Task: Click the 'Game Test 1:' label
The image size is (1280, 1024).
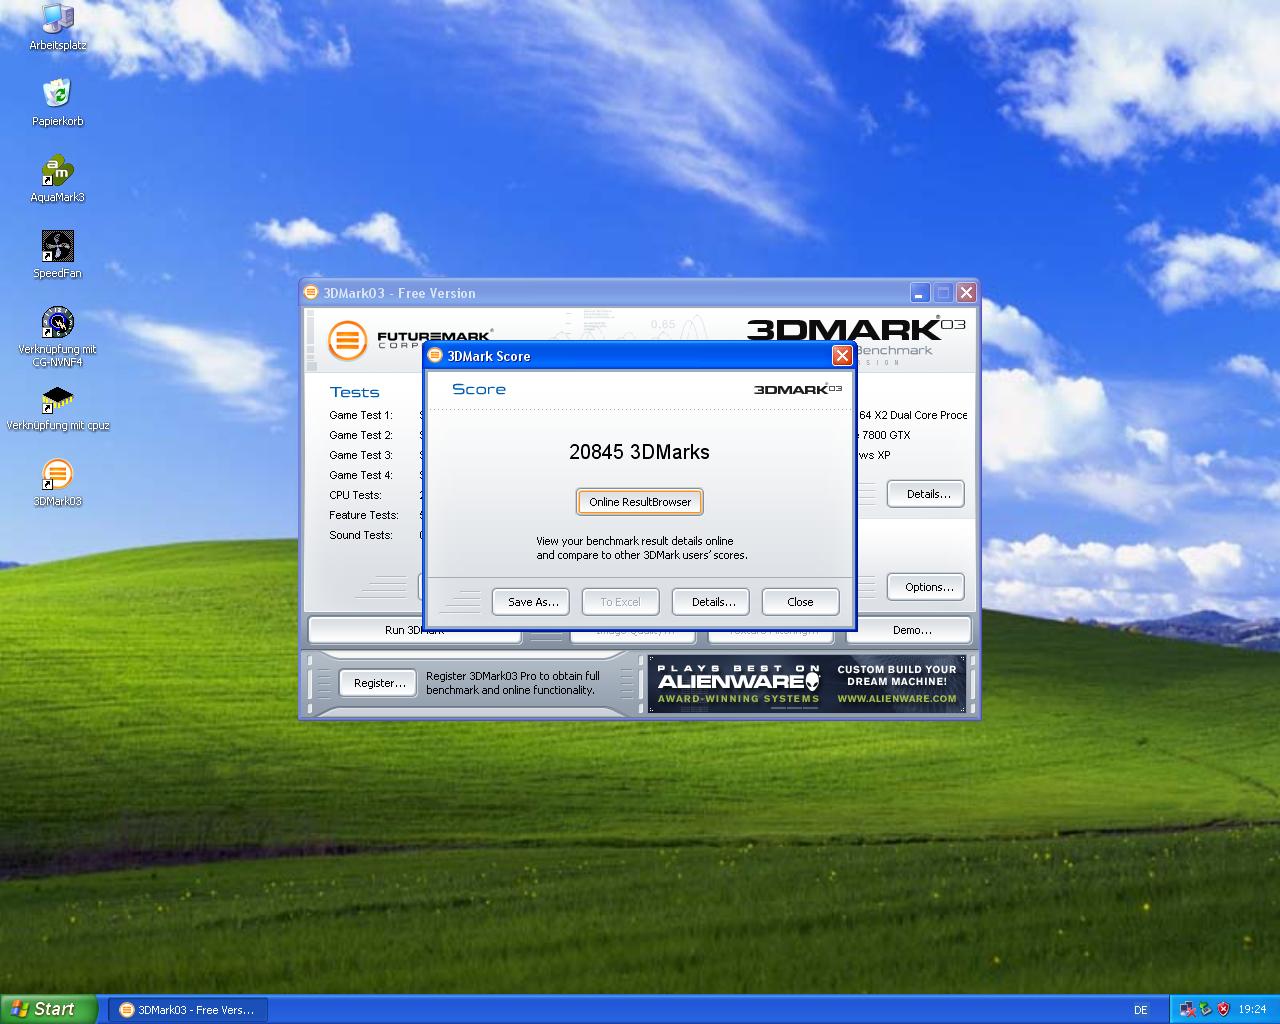Action: click(361, 415)
